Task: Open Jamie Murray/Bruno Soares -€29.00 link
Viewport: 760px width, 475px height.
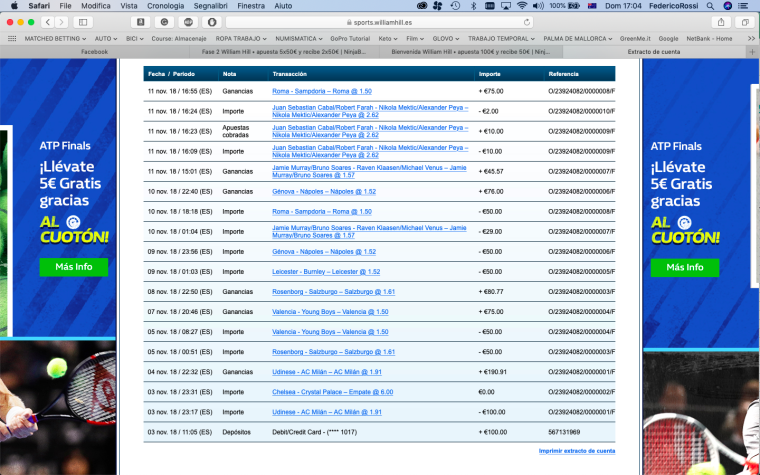Action: pos(369,232)
